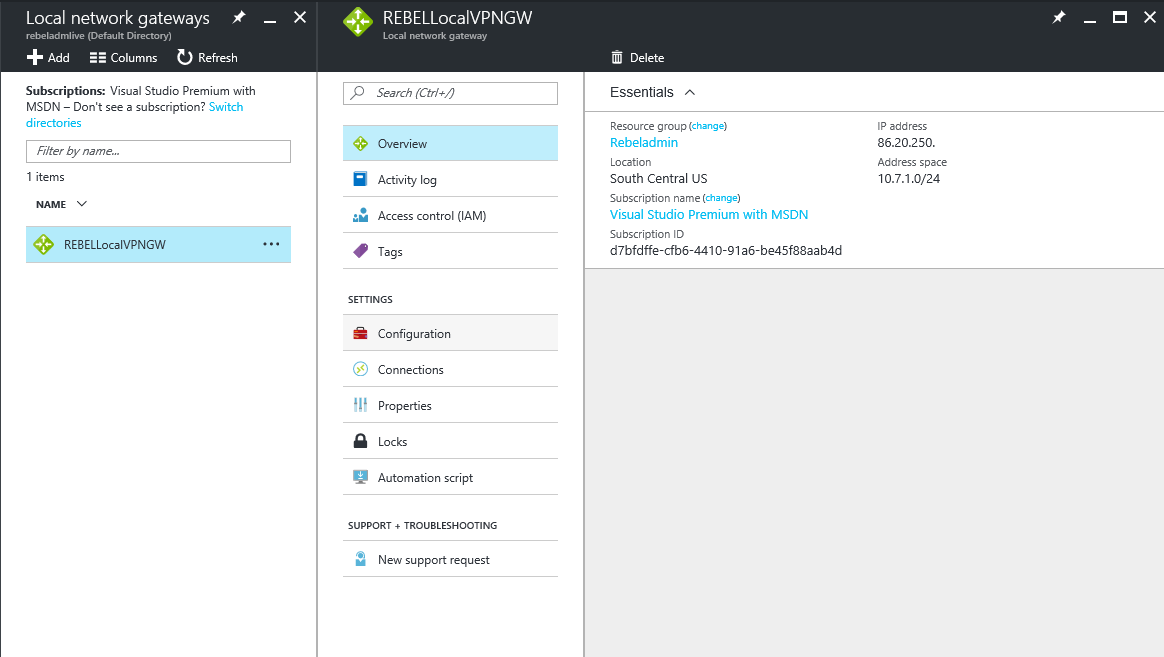Open the Locks settings item
The image size is (1164, 657).
[x=451, y=441]
